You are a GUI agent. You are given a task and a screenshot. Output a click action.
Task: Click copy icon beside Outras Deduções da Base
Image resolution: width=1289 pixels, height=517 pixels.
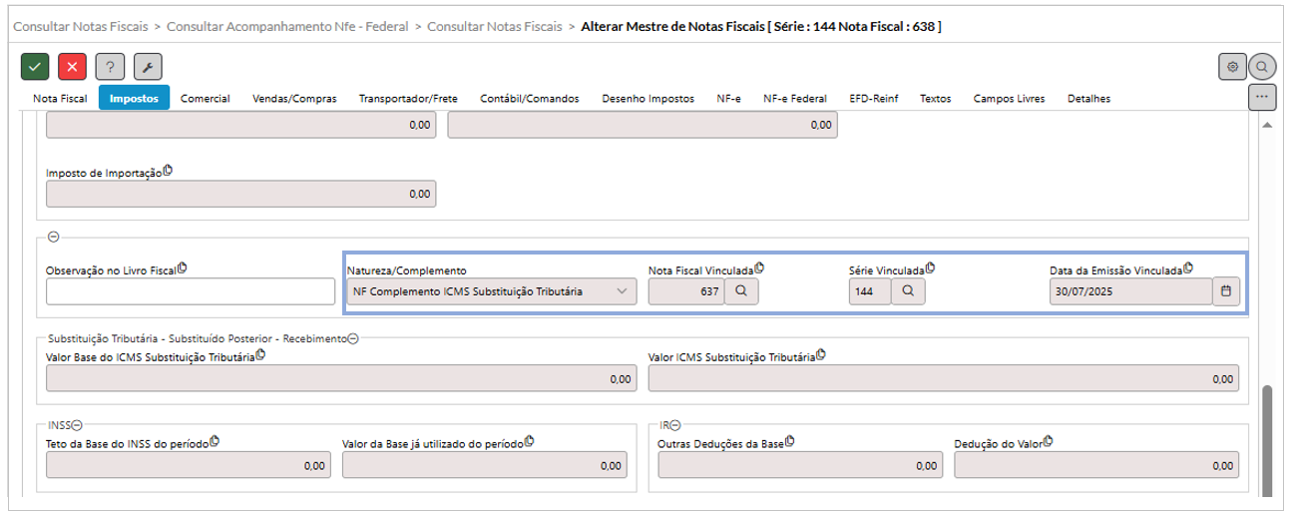[791, 442]
